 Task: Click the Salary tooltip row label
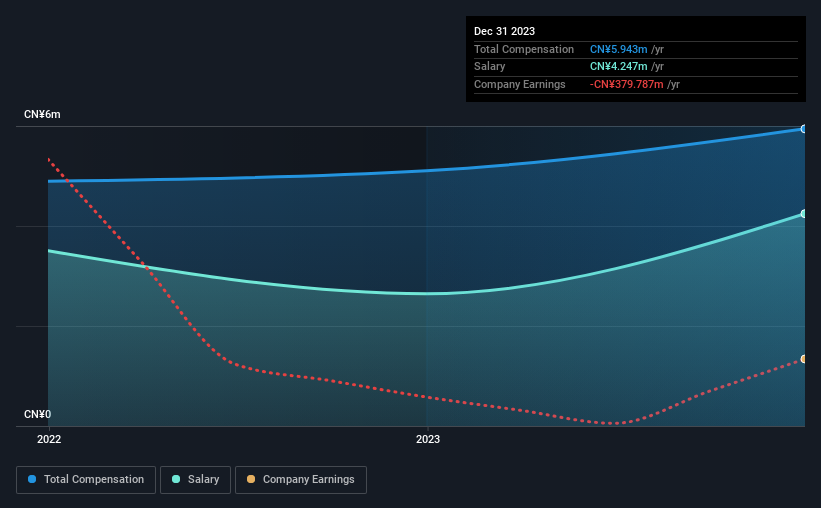click(490, 67)
